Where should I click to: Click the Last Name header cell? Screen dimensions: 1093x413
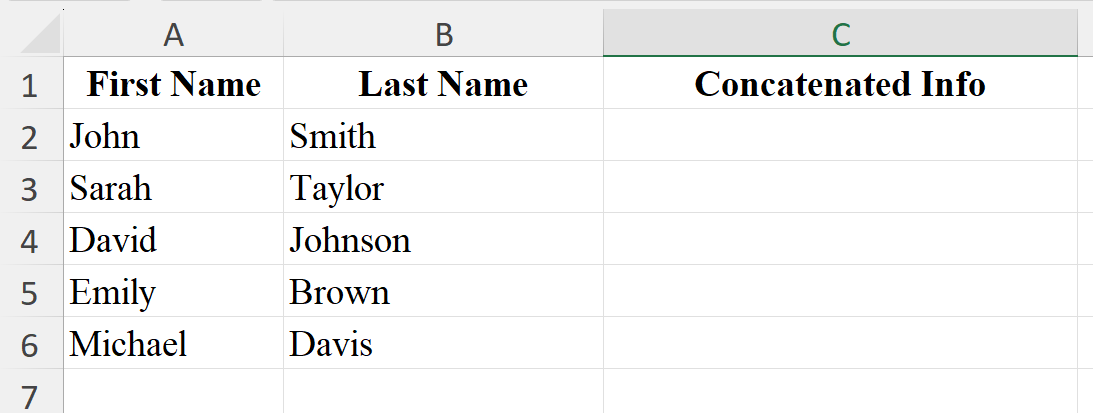[x=443, y=85]
